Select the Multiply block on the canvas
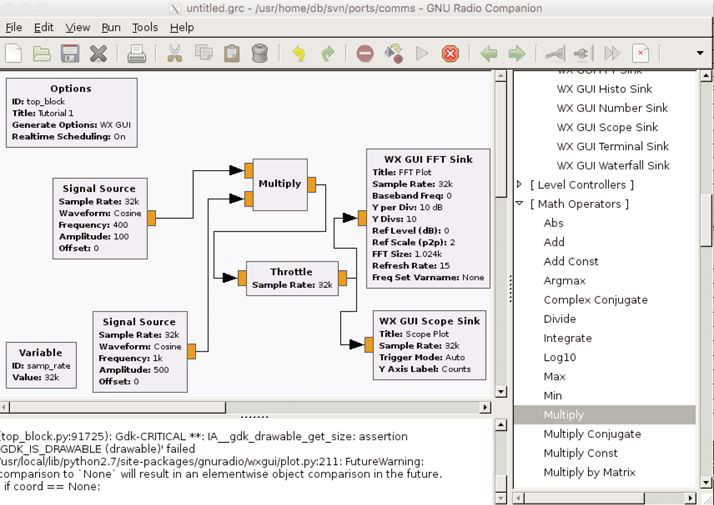The height and width of the screenshot is (505, 714). point(280,184)
